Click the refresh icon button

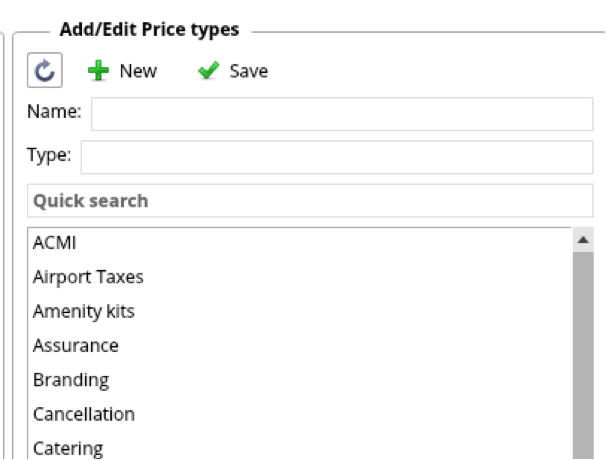[x=45, y=71]
